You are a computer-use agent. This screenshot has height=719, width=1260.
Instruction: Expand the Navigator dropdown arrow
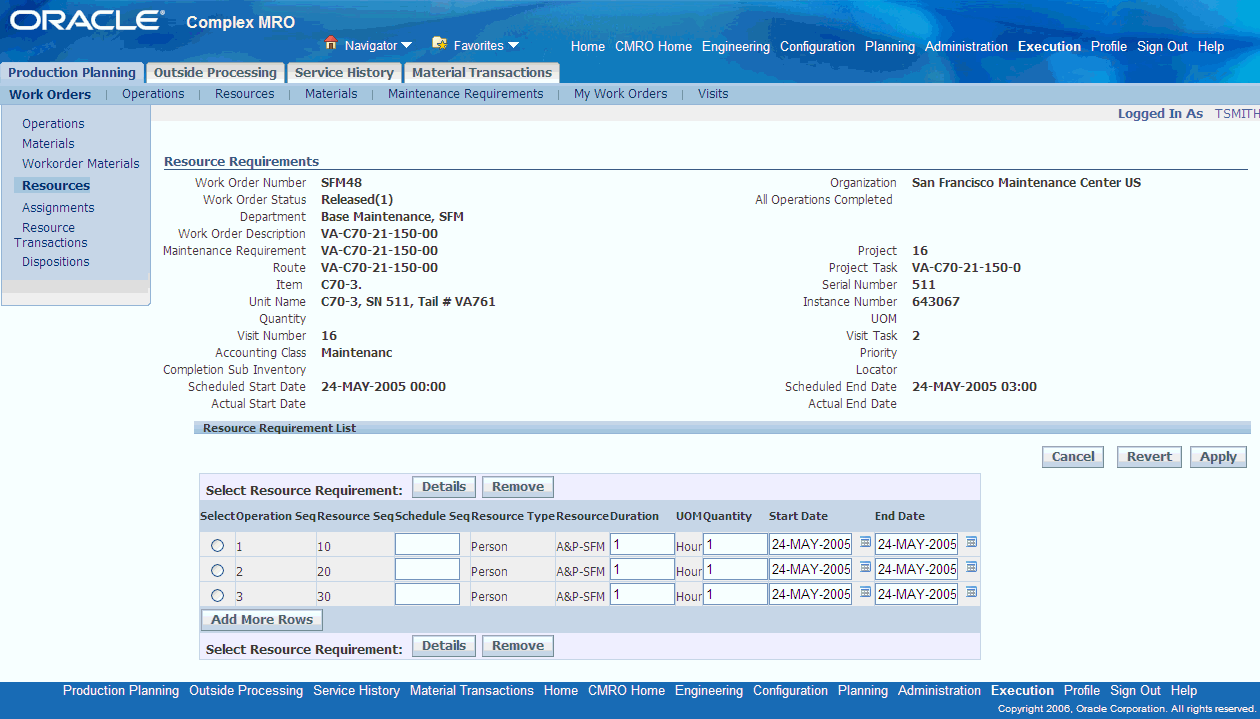406,46
